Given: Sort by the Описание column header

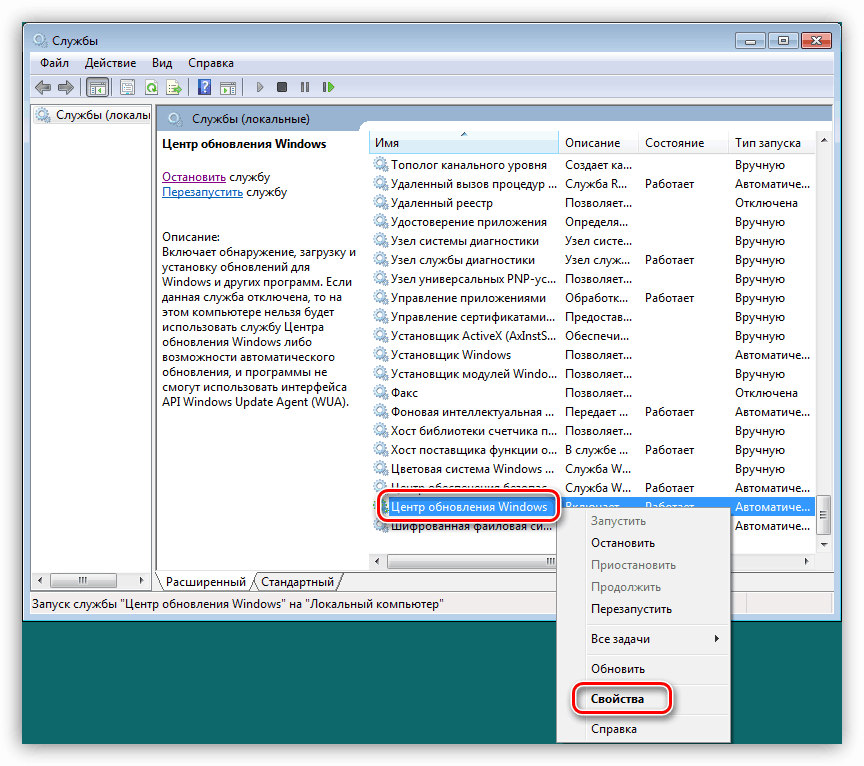Looking at the screenshot, I should [x=598, y=143].
